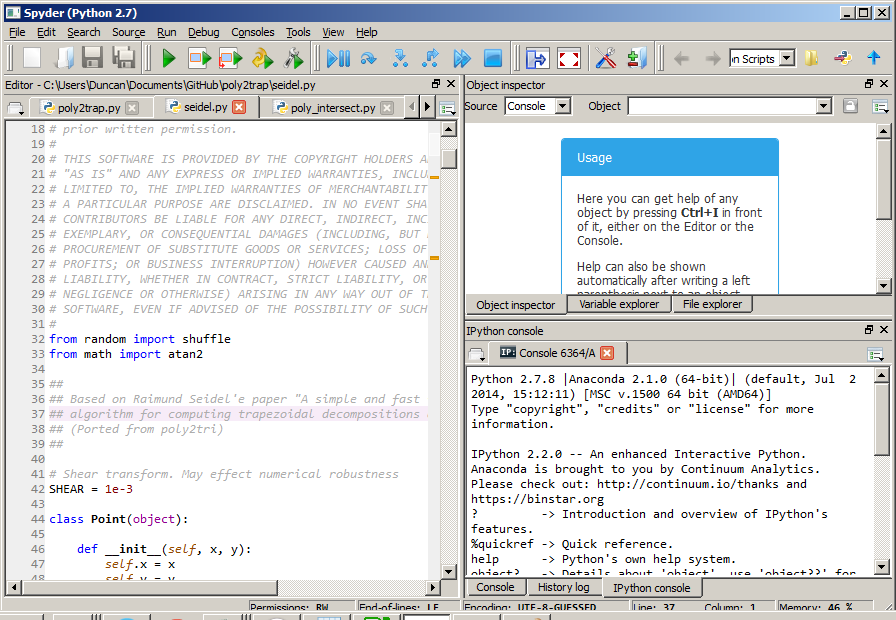The image size is (896, 620).
Task: Open the PYTHONPATH manager icon
Action: pyautogui.click(x=637, y=59)
